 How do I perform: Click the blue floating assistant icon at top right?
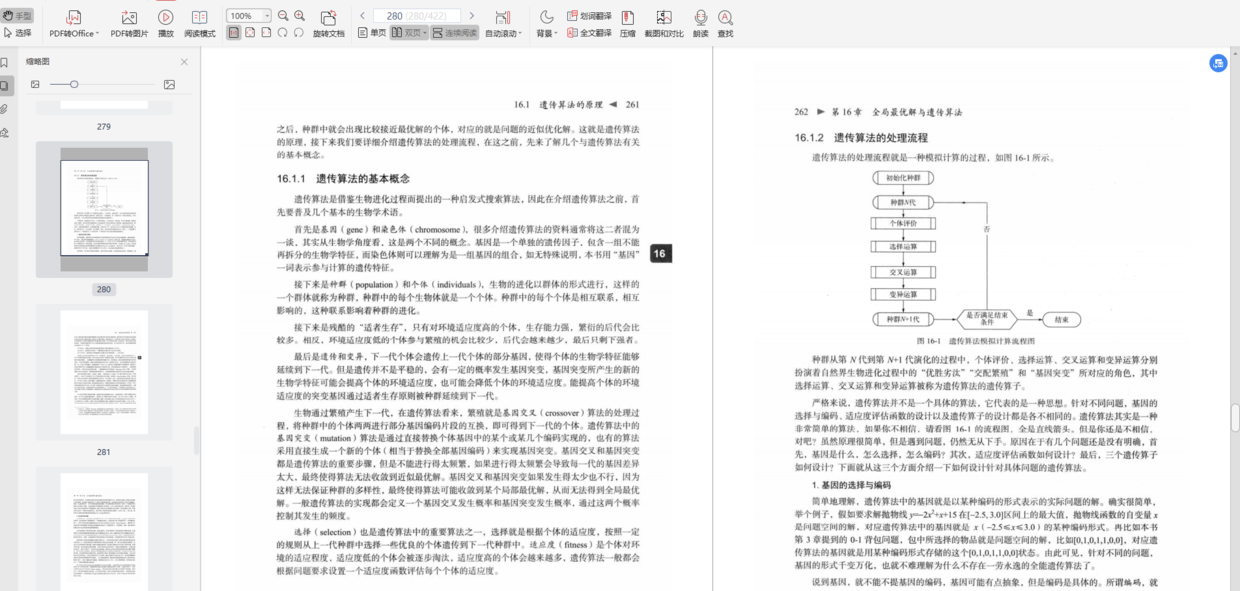pos(1217,63)
